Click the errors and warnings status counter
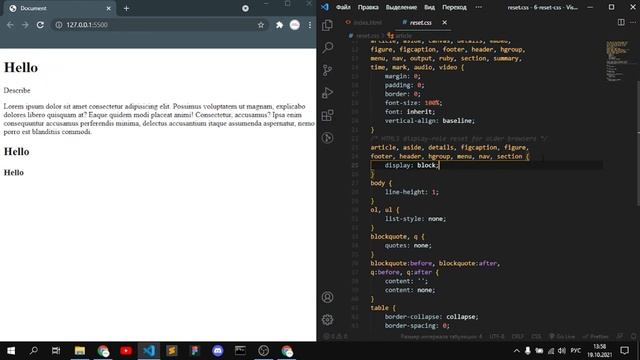 (x=335, y=337)
